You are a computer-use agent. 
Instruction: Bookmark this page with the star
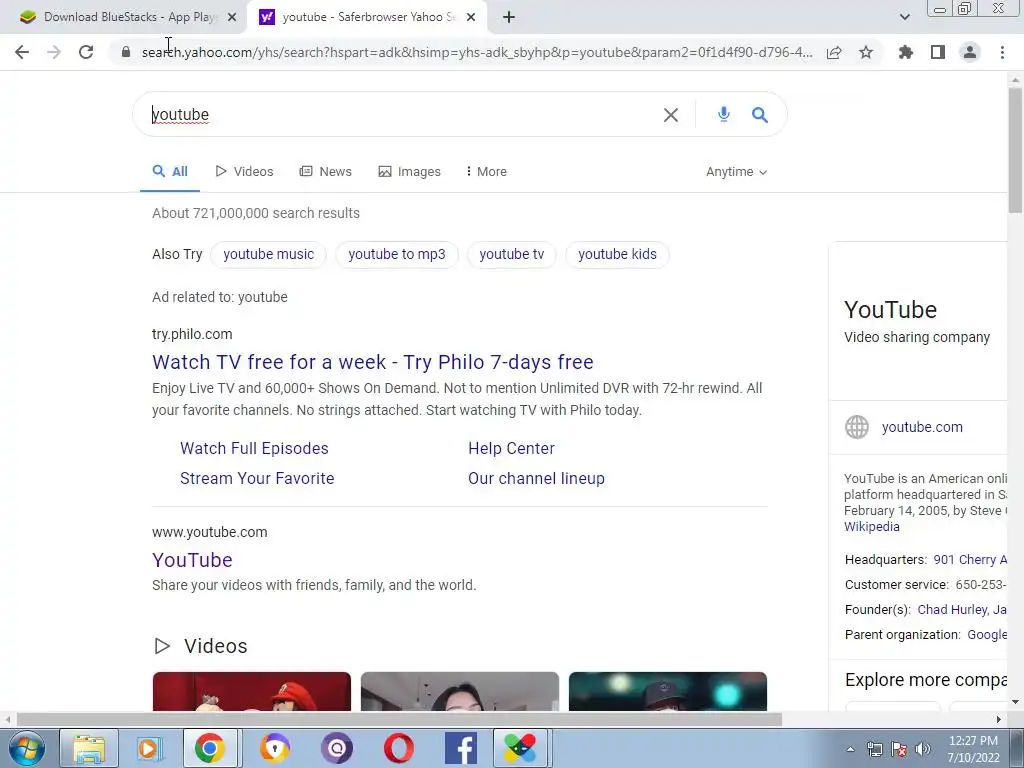[866, 52]
